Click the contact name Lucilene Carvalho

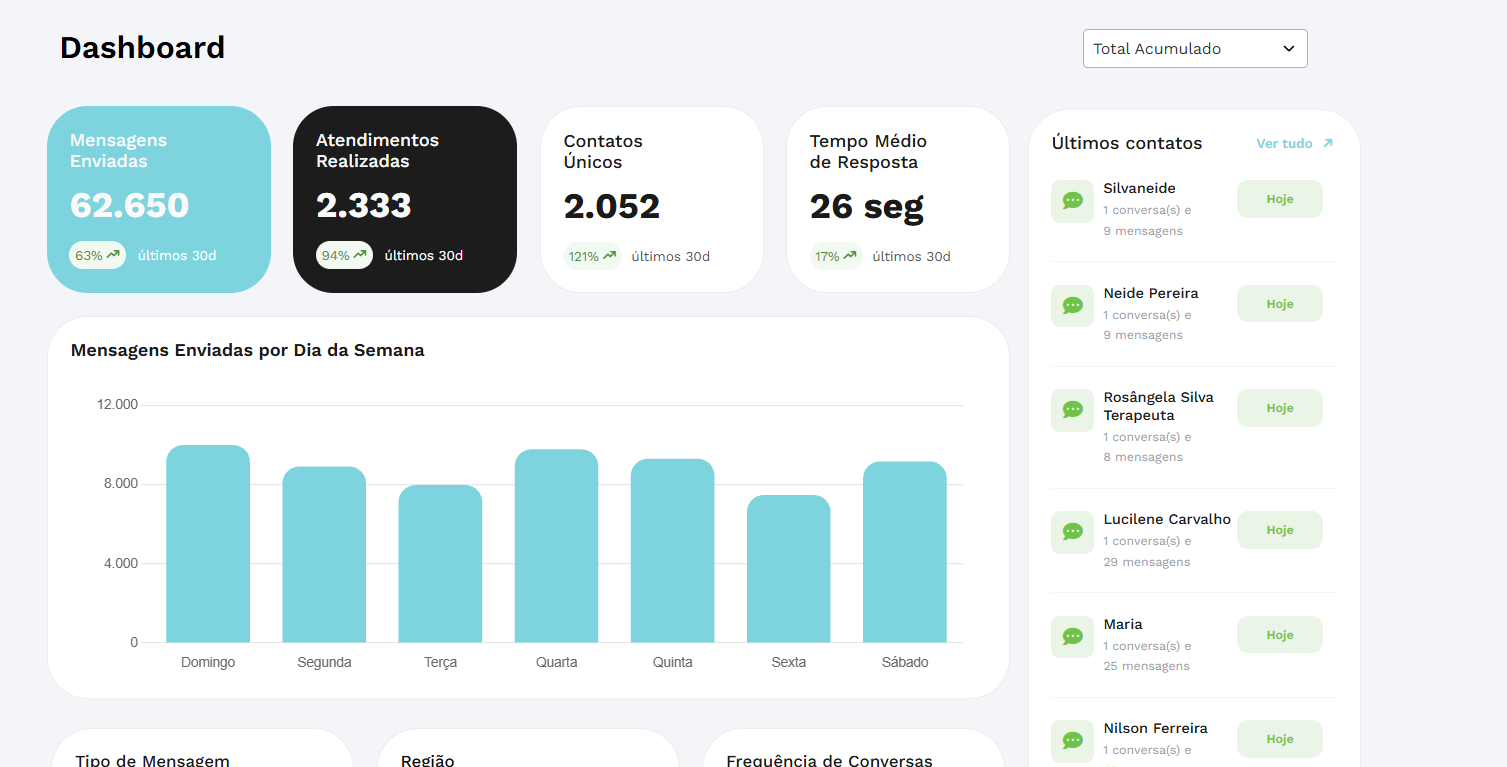[1167, 519]
